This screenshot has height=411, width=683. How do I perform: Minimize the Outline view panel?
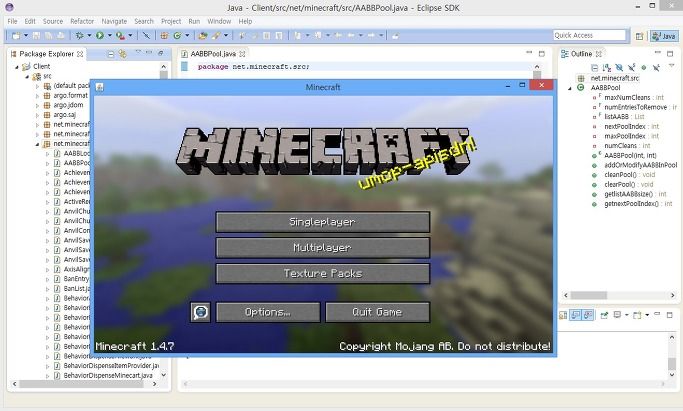coord(658,53)
